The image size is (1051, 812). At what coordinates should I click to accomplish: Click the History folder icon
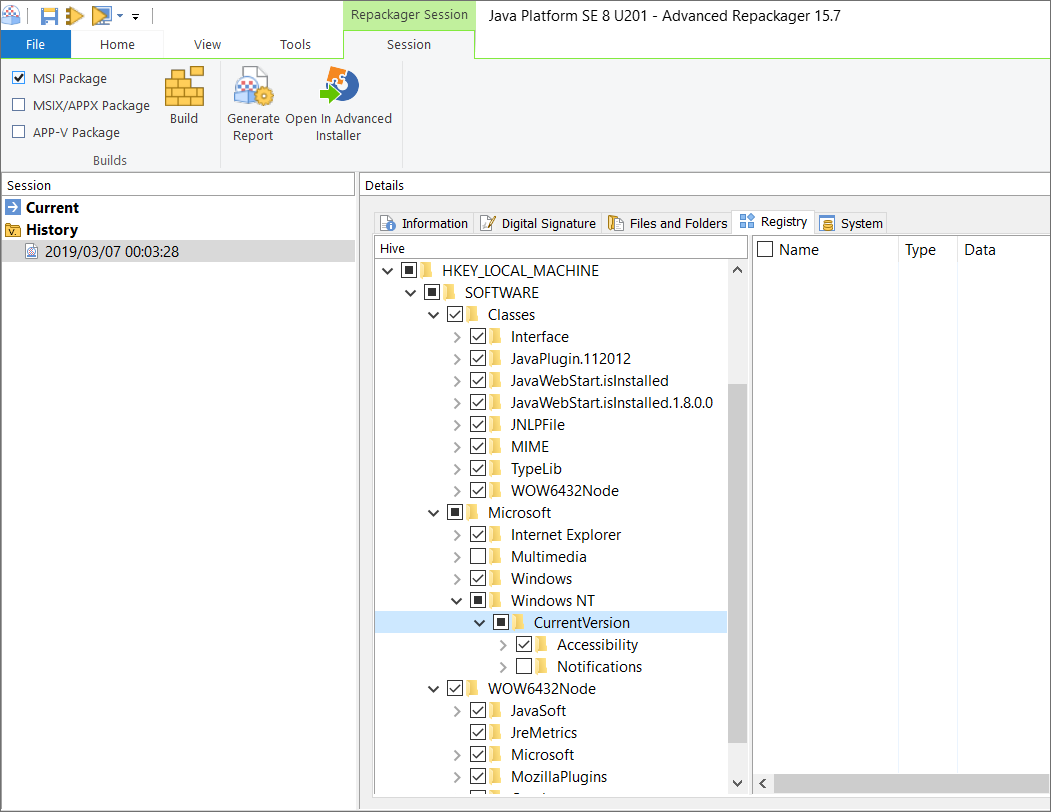(x=13, y=230)
